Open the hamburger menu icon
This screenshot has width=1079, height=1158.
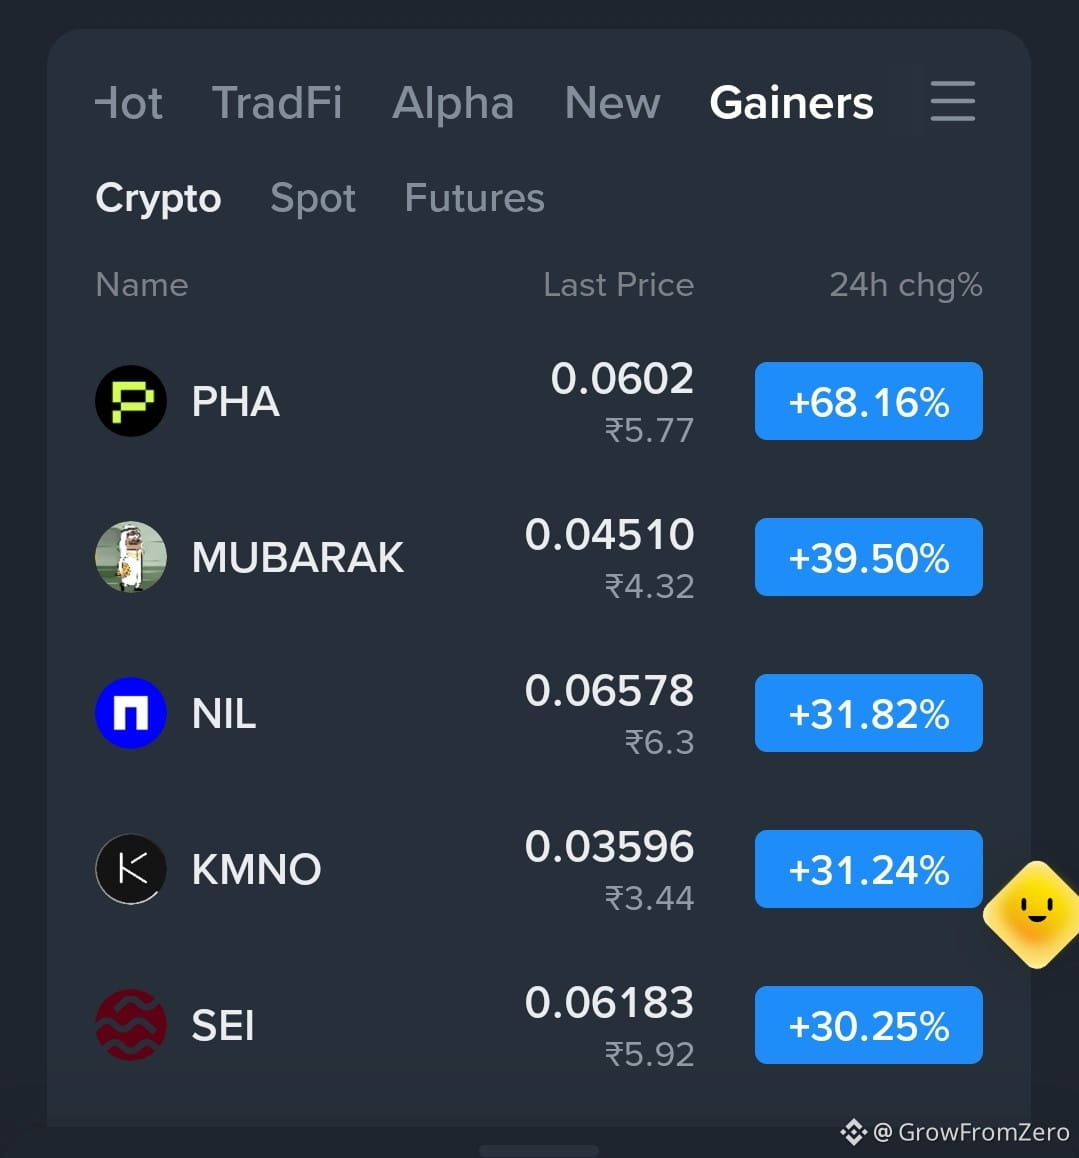click(952, 101)
